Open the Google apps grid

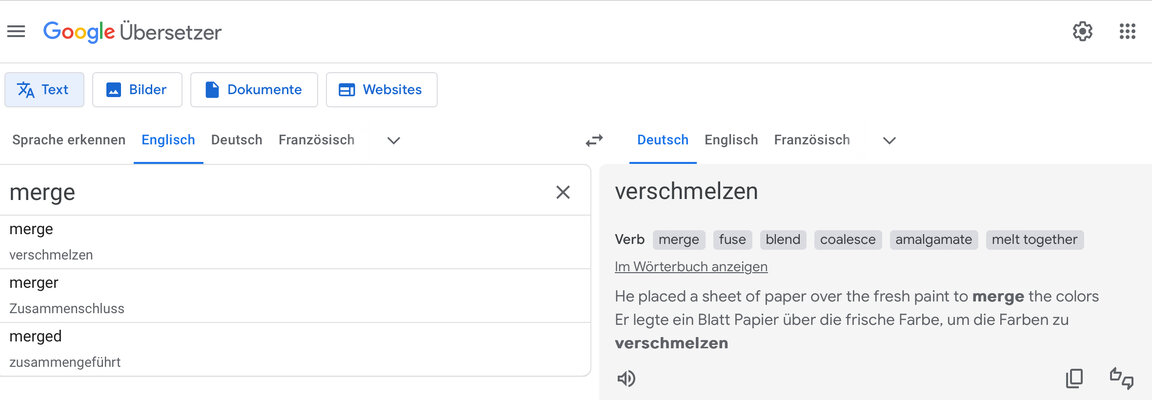tap(1127, 32)
